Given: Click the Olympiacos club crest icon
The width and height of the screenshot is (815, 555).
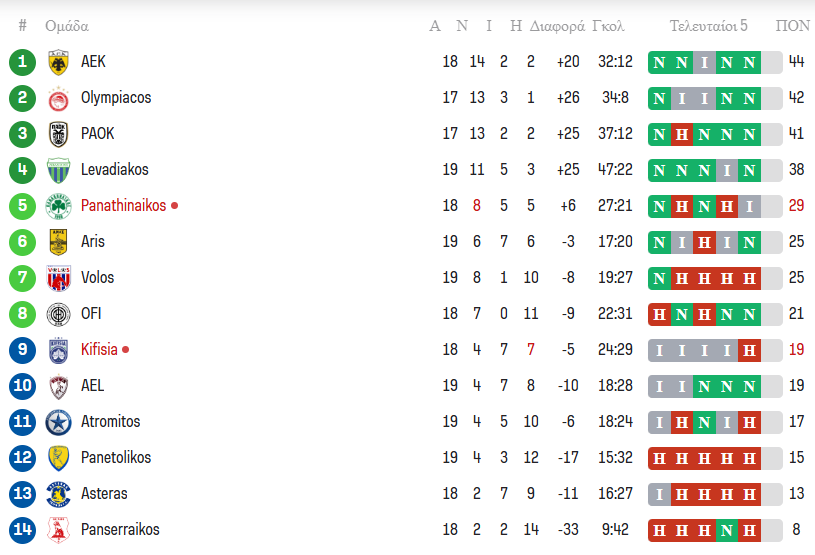Looking at the screenshot, I should (x=58, y=98).
